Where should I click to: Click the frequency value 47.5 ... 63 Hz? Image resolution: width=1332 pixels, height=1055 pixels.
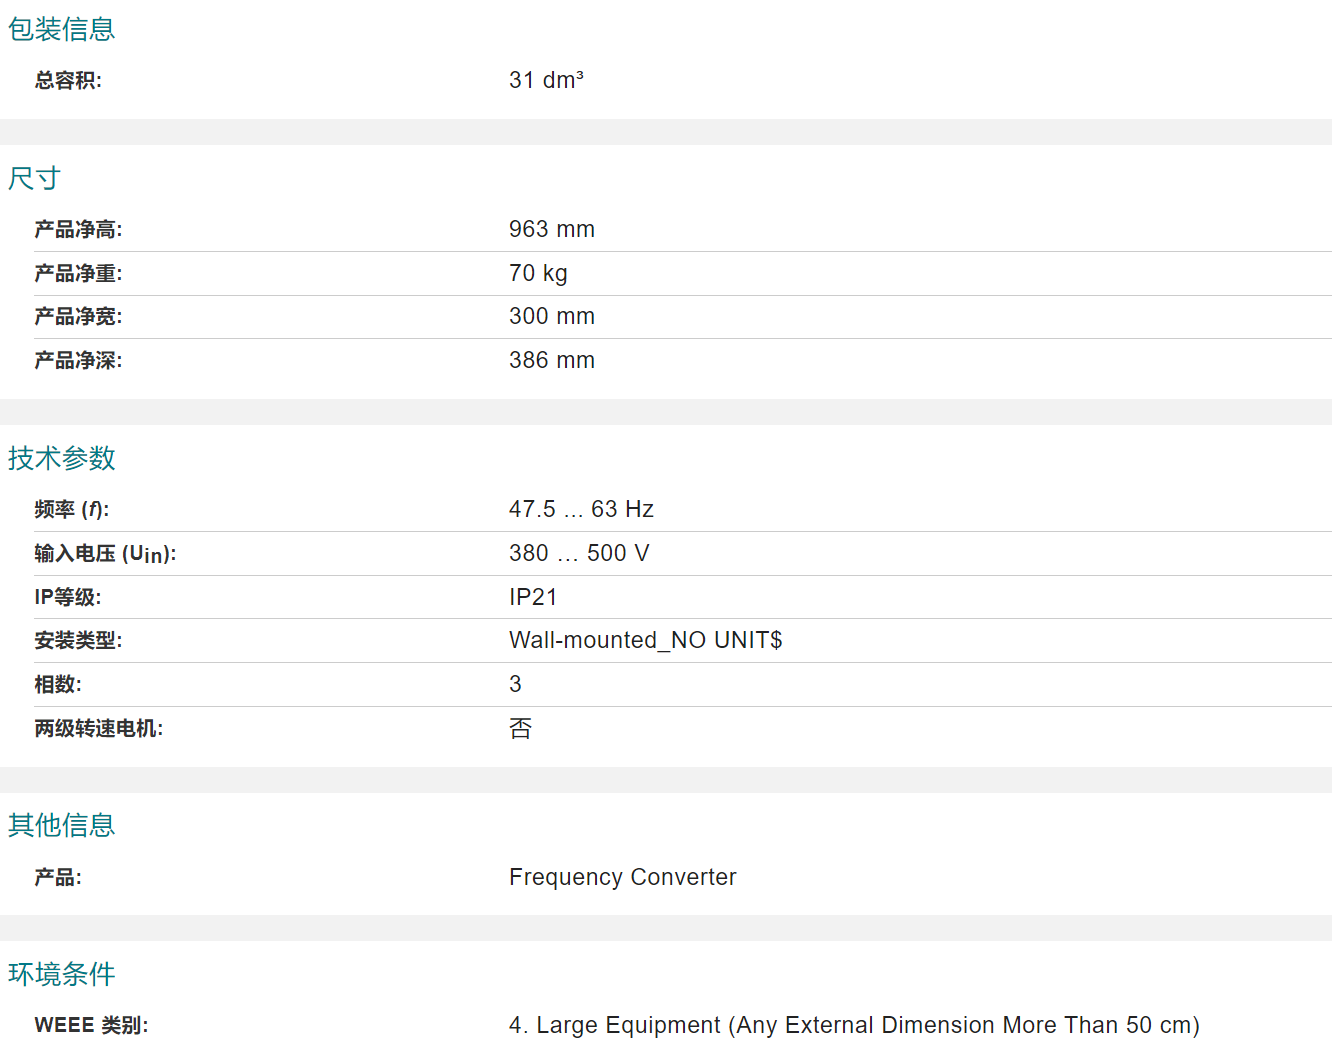(581, 509)
